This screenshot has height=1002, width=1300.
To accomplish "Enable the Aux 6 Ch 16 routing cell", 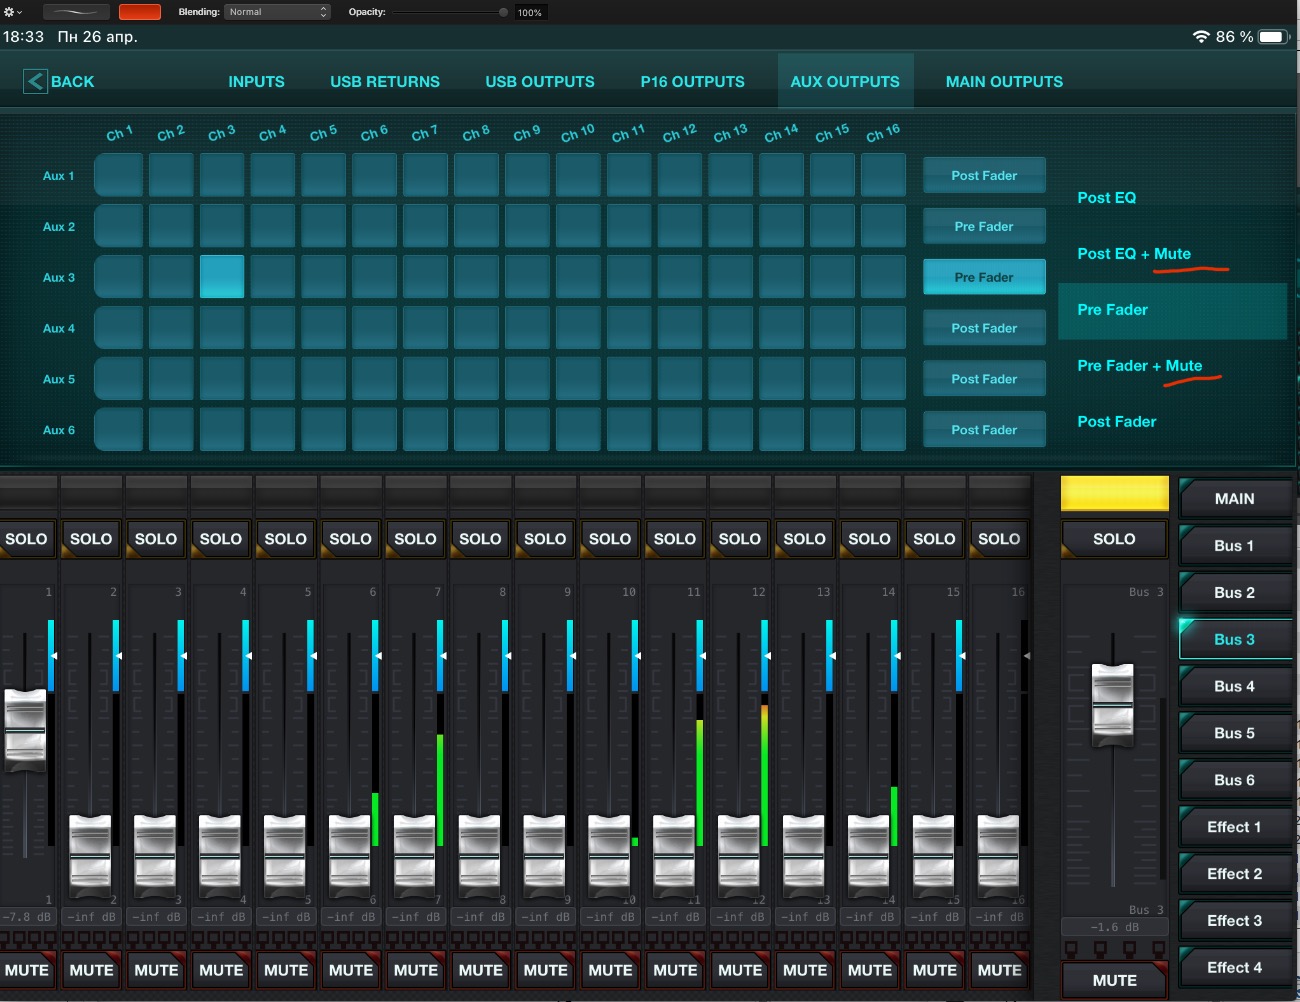I will [x=883, y=430].
